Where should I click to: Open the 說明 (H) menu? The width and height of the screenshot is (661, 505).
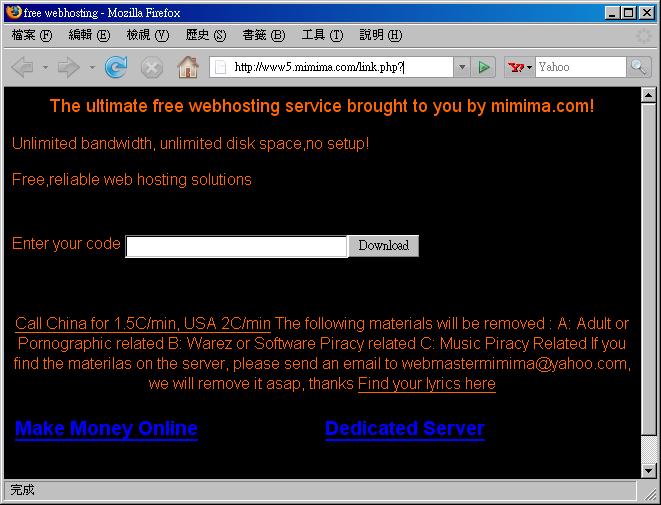[x=381, y=35]
